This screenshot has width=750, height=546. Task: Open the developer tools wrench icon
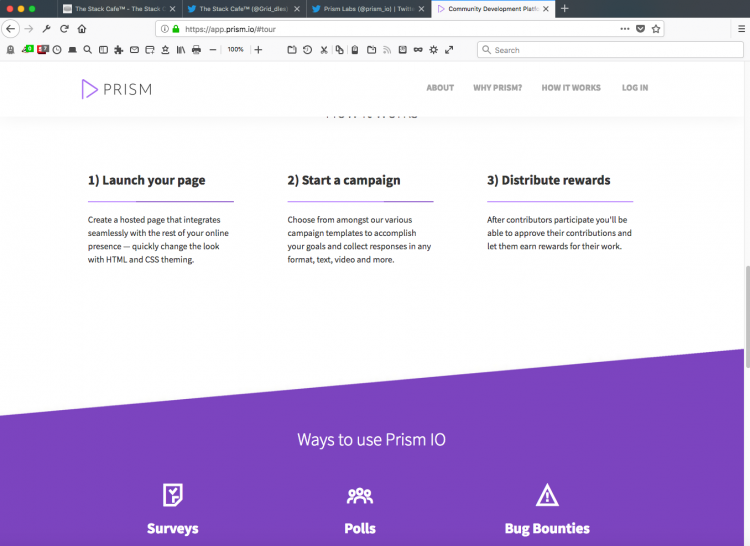(46, 29)
